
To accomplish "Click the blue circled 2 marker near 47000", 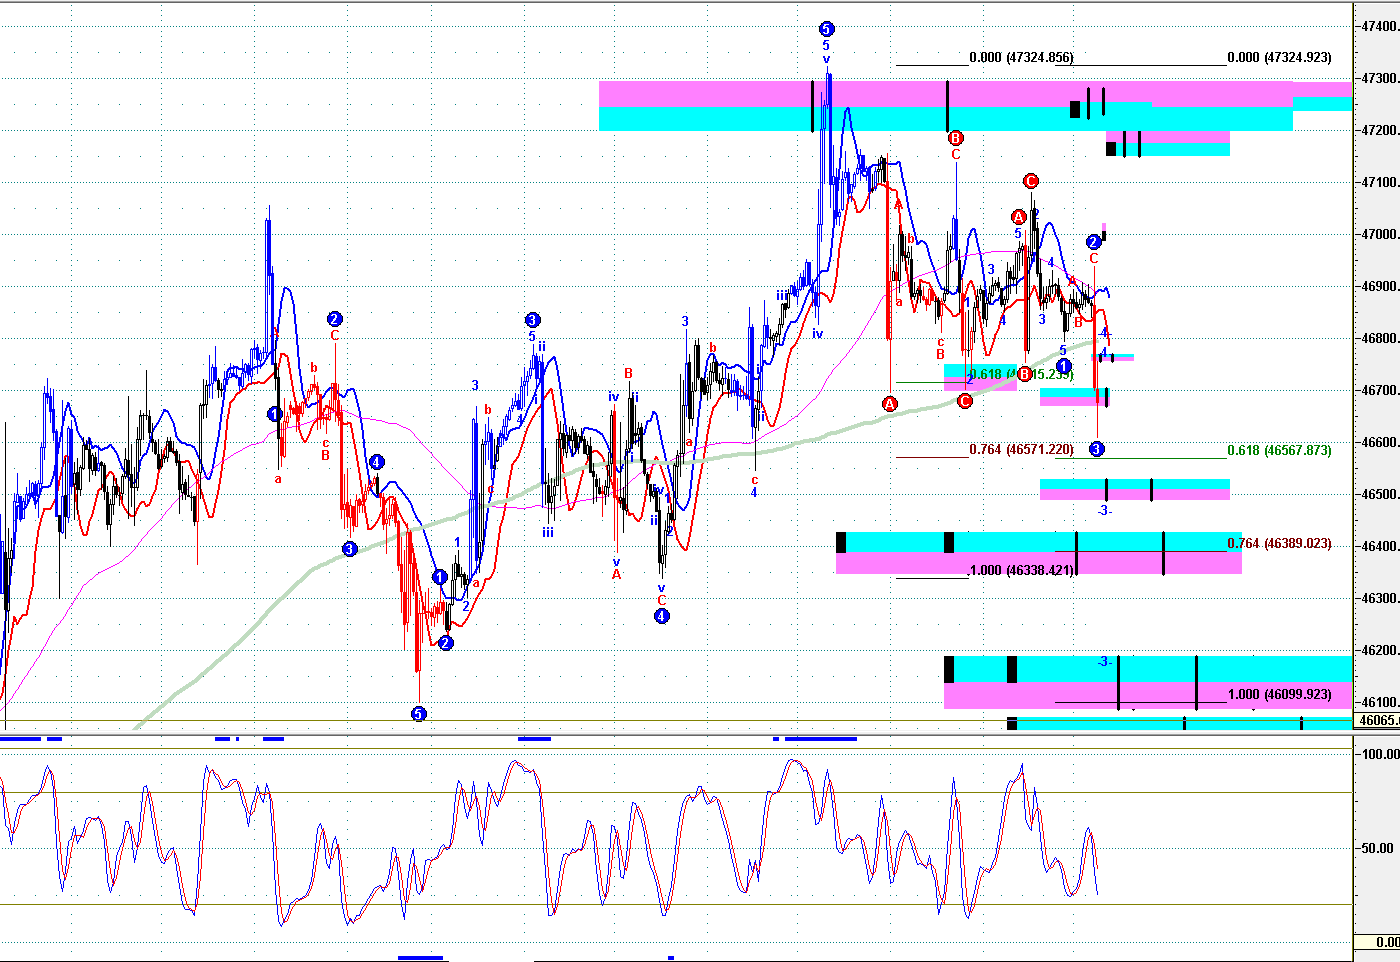I will (1093, 242).
